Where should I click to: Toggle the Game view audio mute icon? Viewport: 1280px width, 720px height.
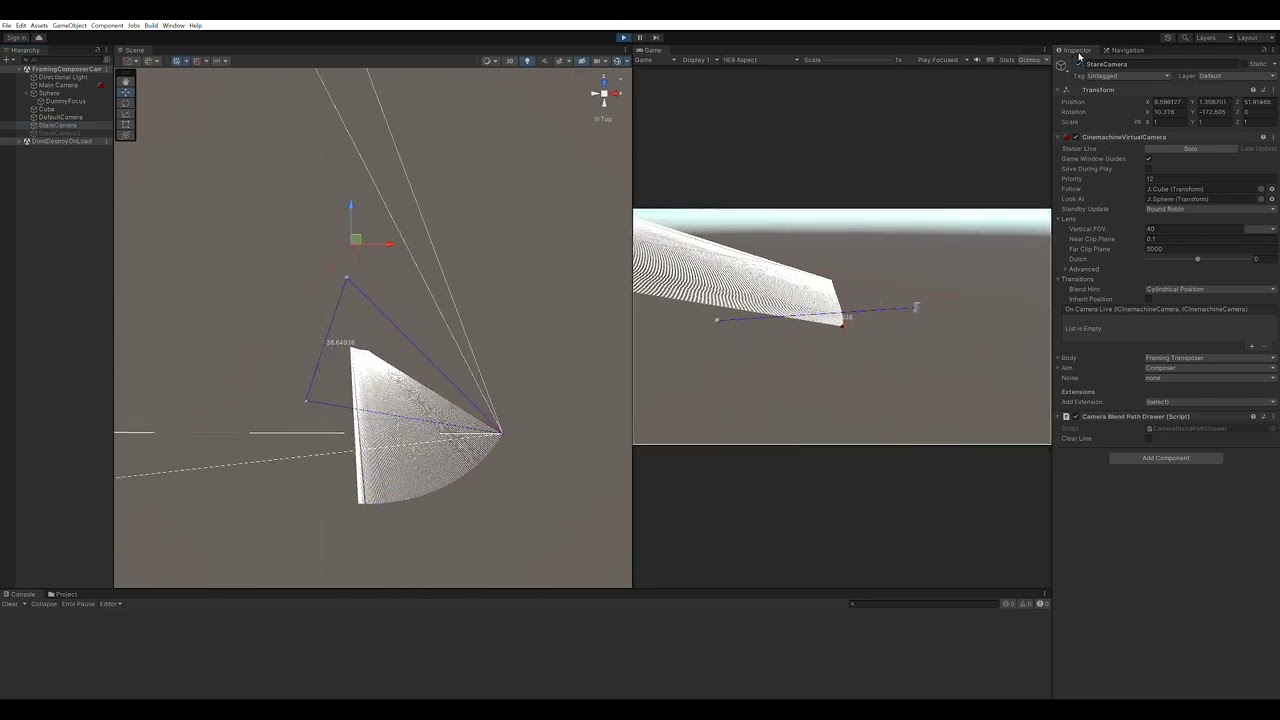(975, 59)
